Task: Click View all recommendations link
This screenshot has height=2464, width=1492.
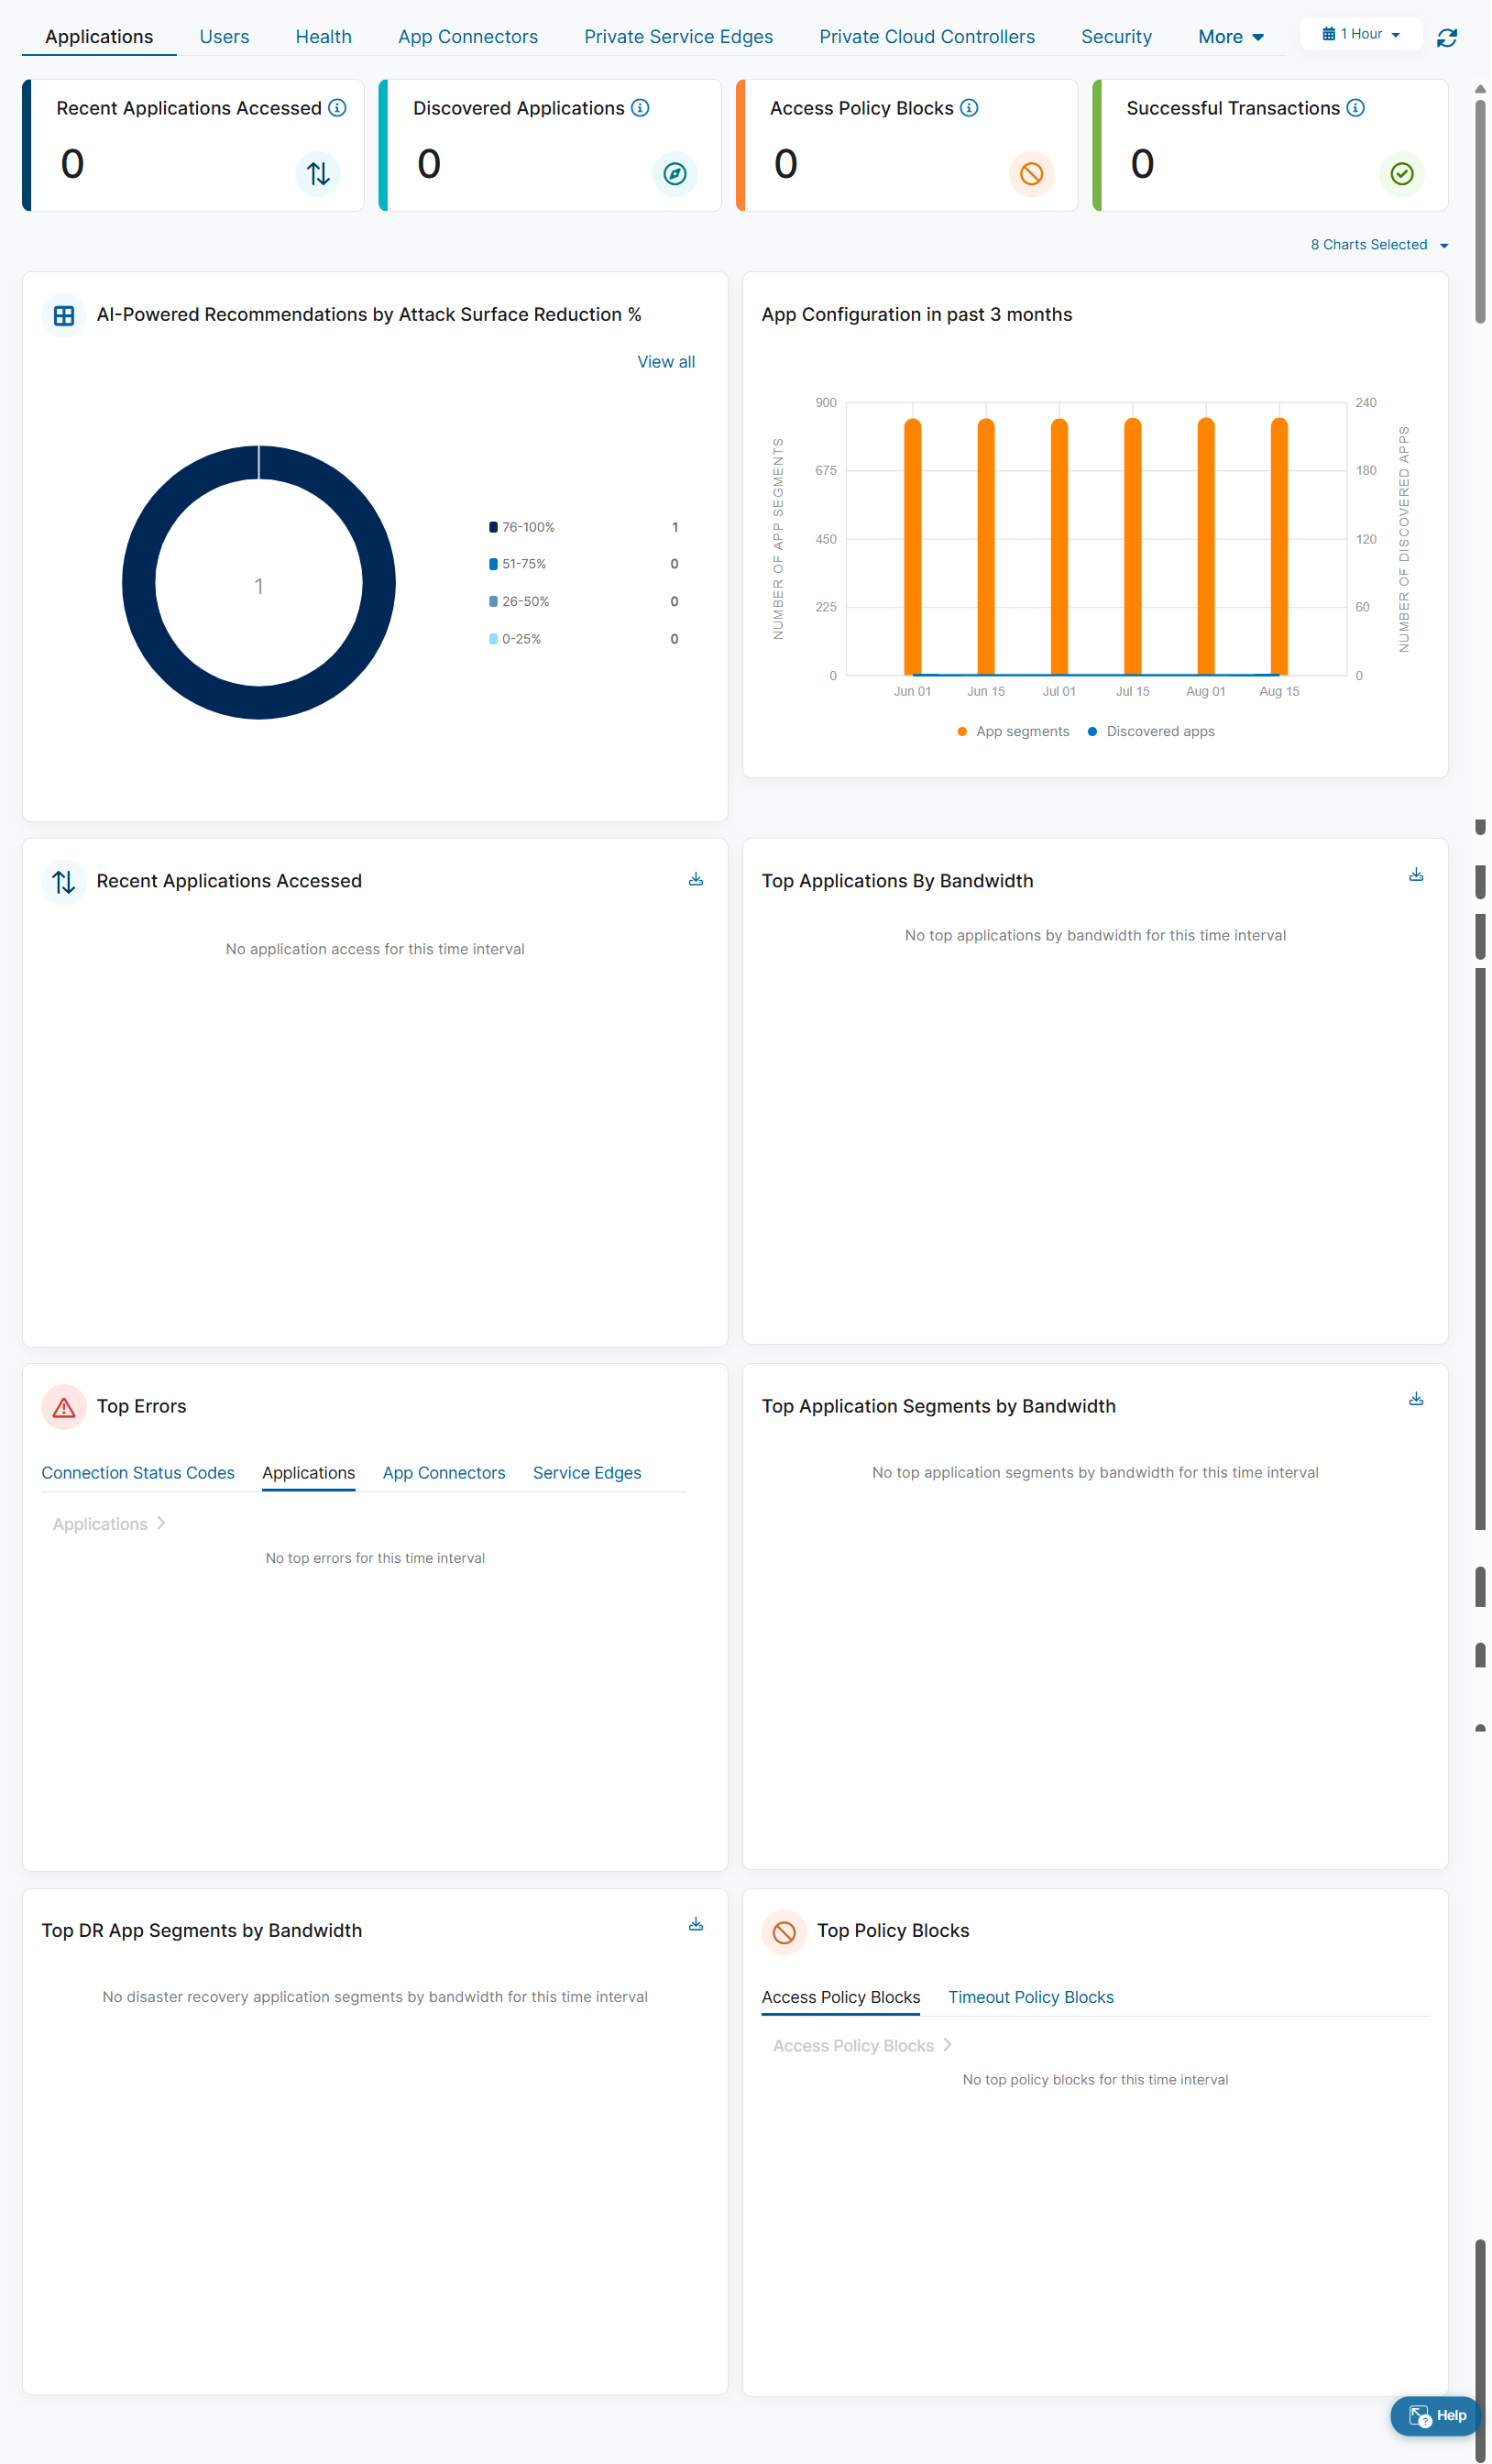Action: point(666,362)
